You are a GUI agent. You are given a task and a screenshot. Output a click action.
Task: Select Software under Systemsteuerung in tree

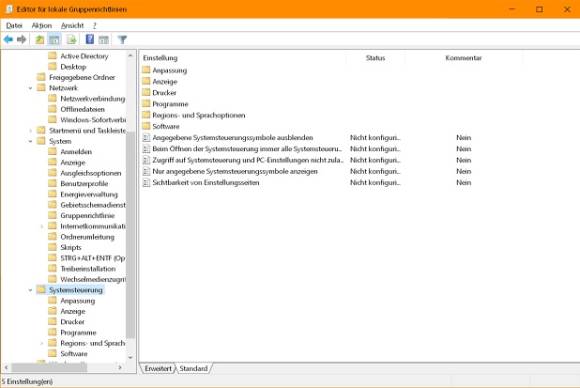point(74,354)
